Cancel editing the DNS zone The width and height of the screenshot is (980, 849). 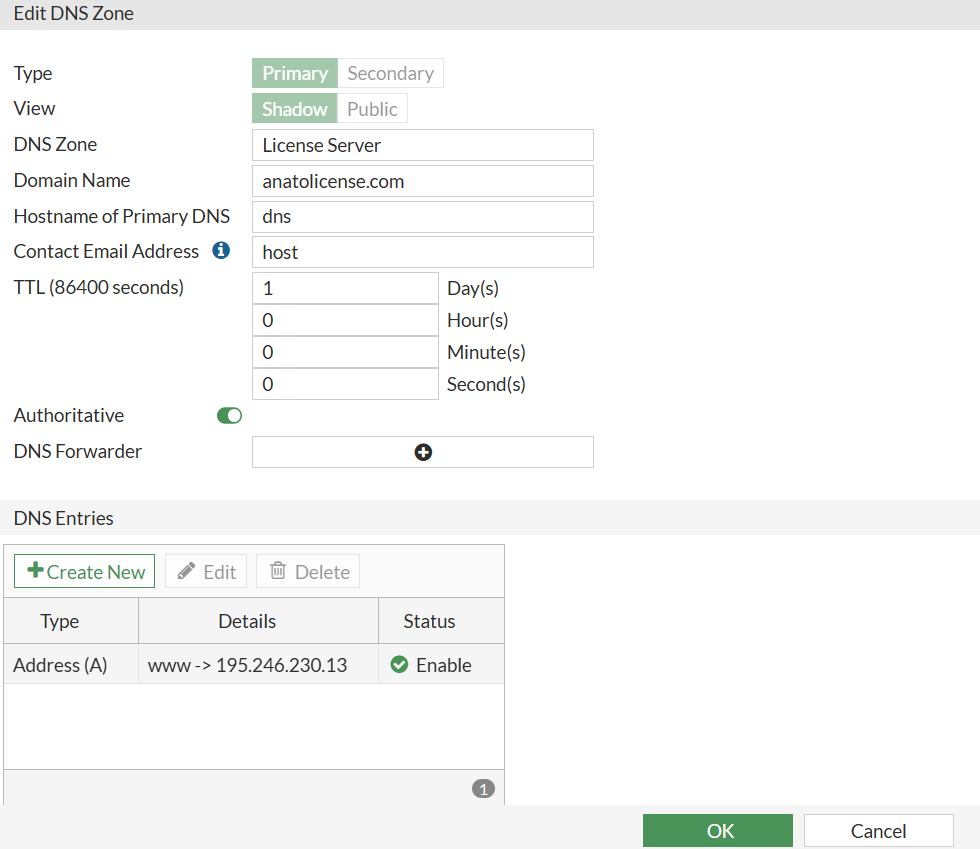click(x=878, y=830)
